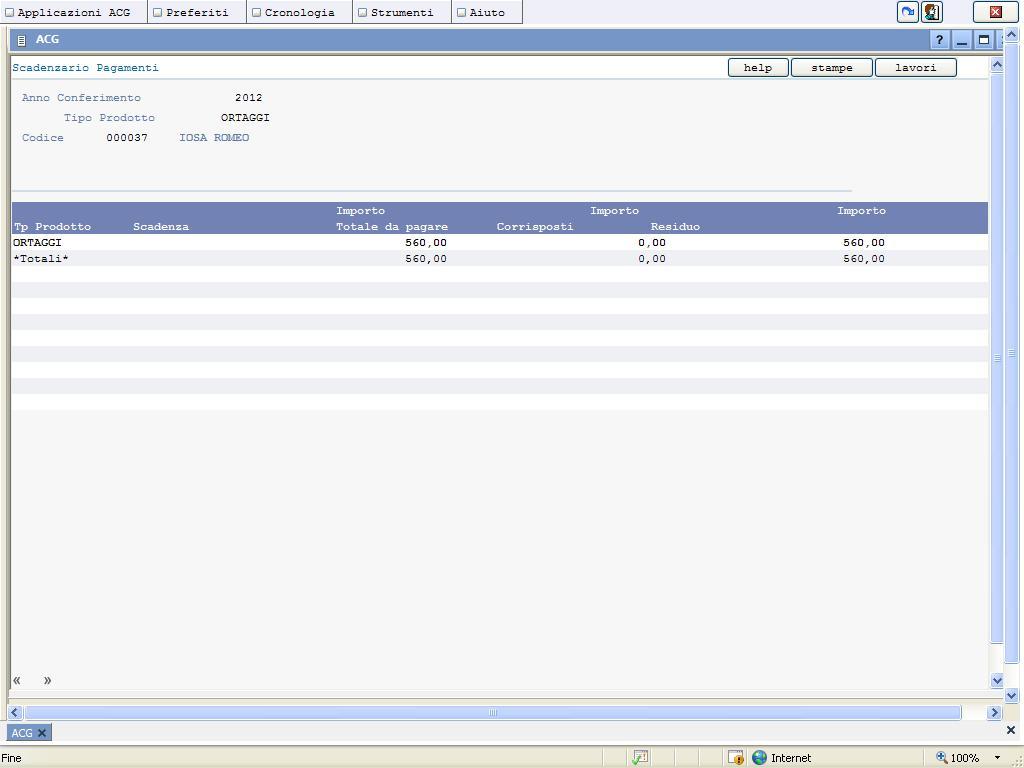1024x768 pixels.
Task: Click the Tipo Prodotto value ORTAGGI
Action: pyautogui.click(x=245, y=118)
